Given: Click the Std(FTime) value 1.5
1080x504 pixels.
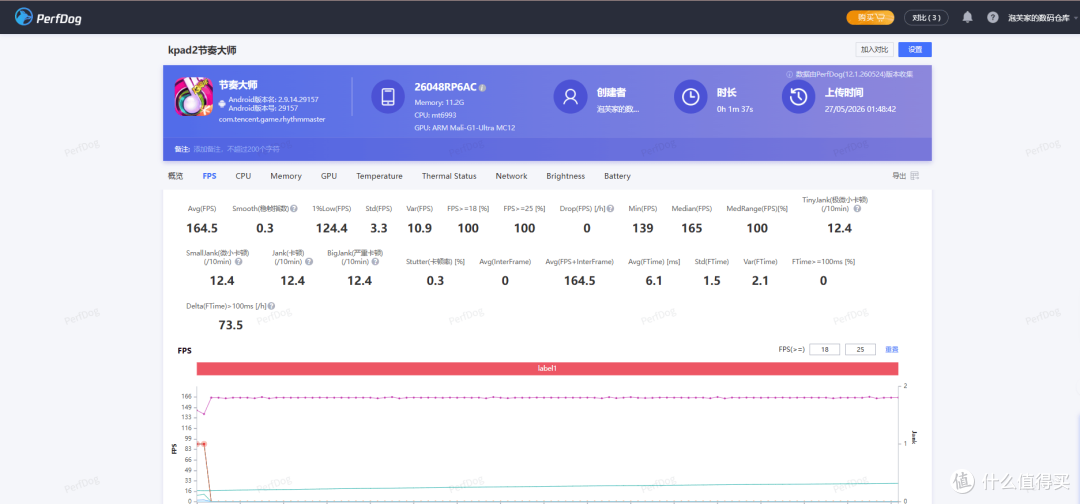Looking at the screenshot, I should (712, 281).
